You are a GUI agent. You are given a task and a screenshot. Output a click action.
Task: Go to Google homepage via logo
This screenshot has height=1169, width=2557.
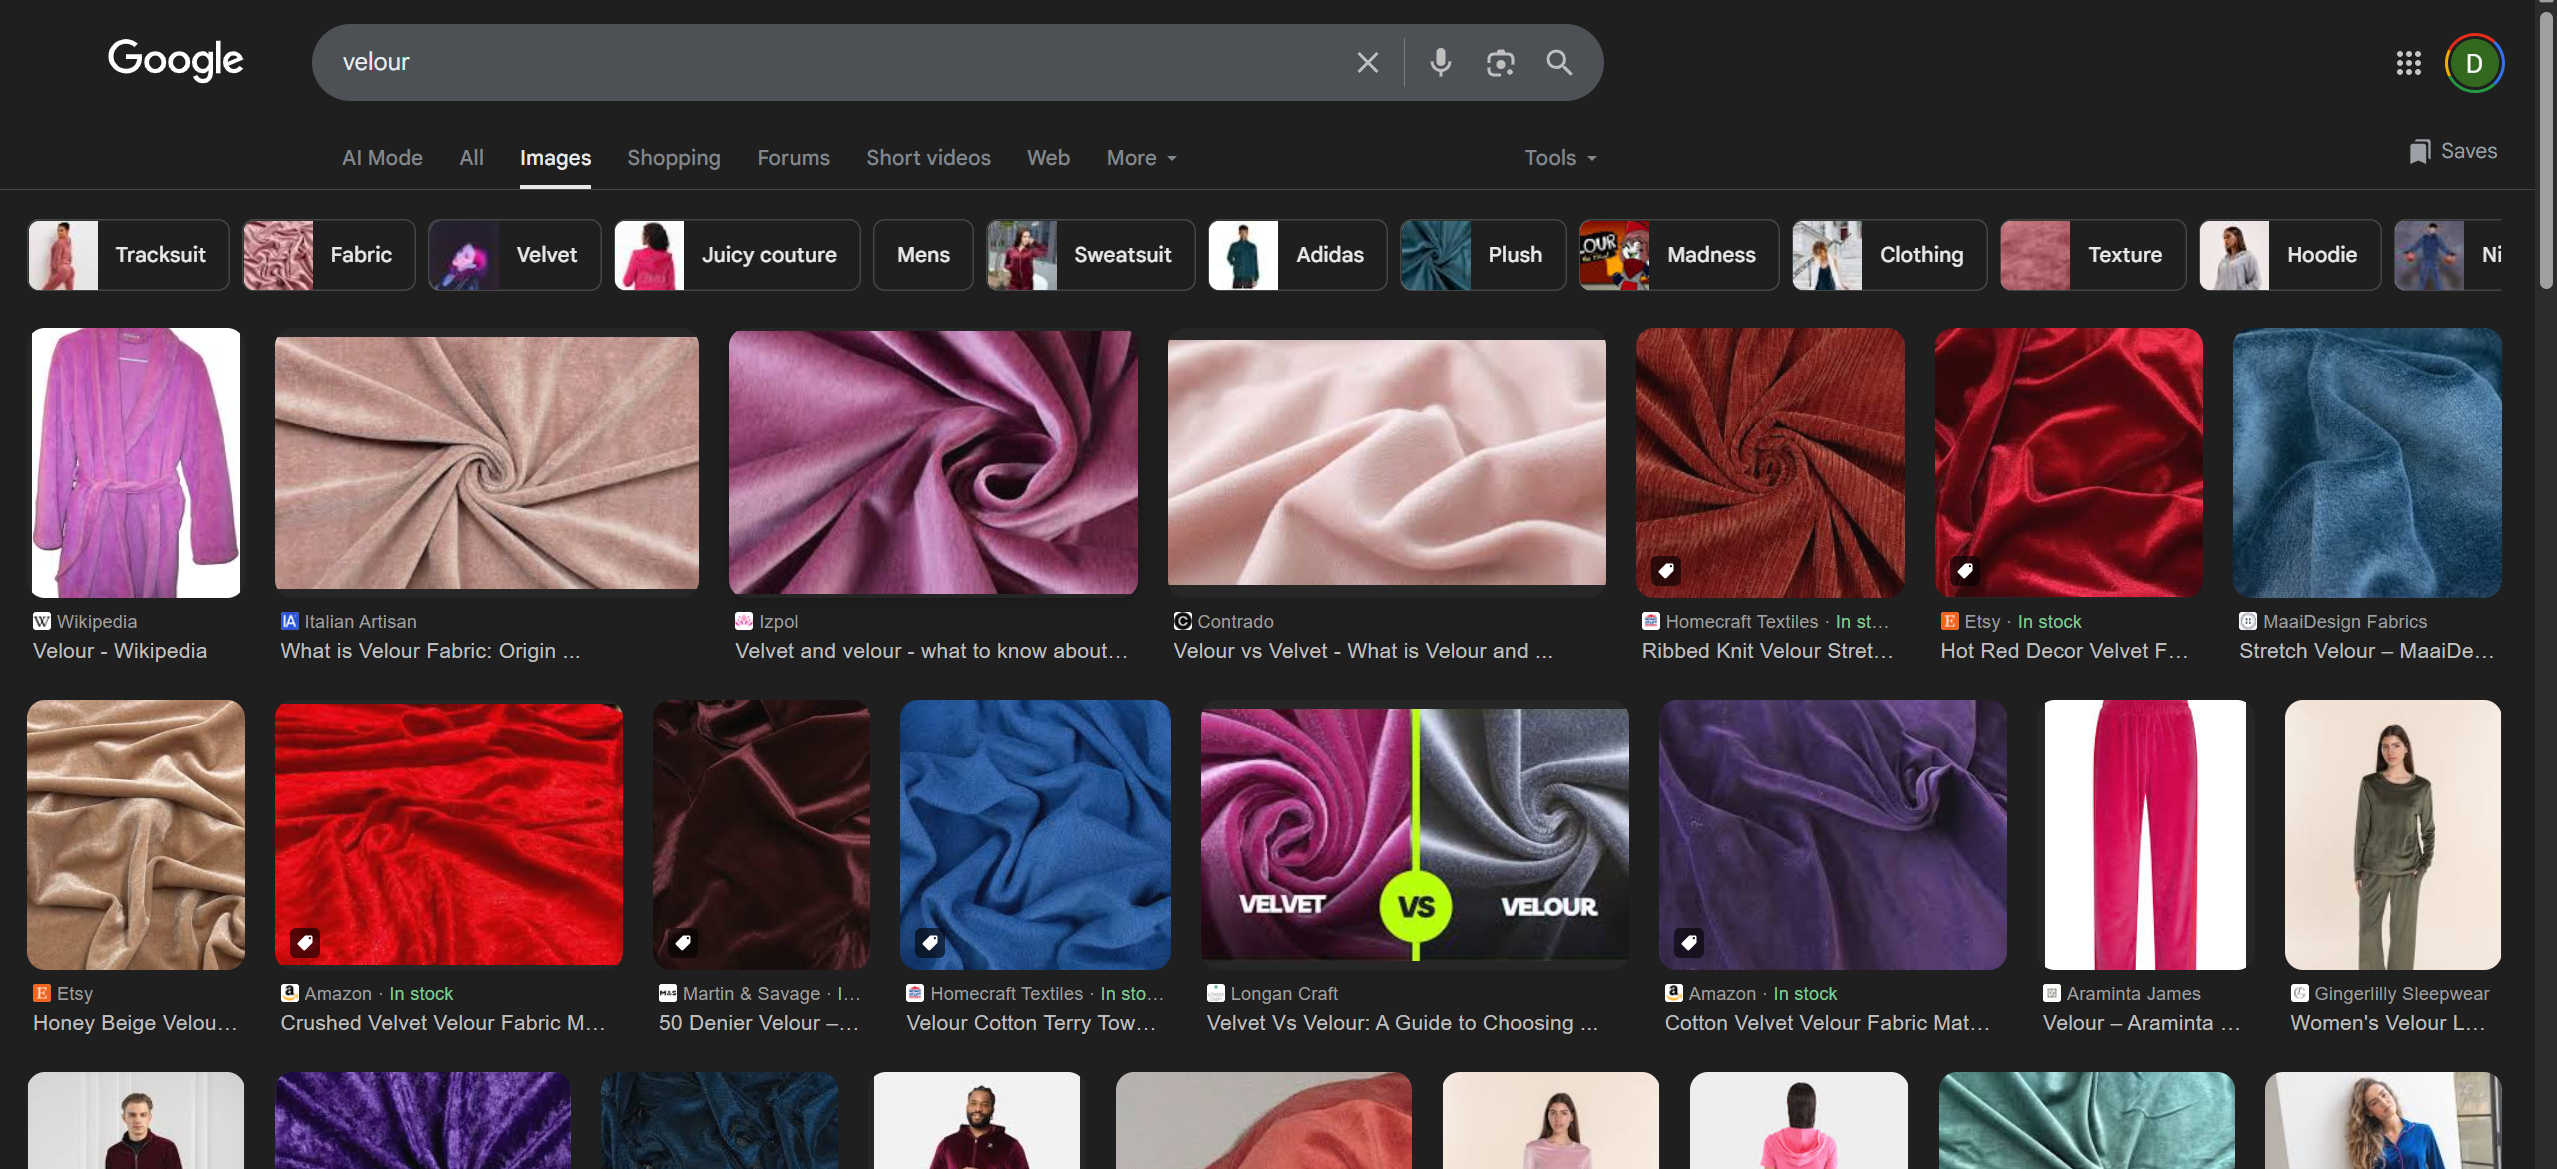point(175,60)
